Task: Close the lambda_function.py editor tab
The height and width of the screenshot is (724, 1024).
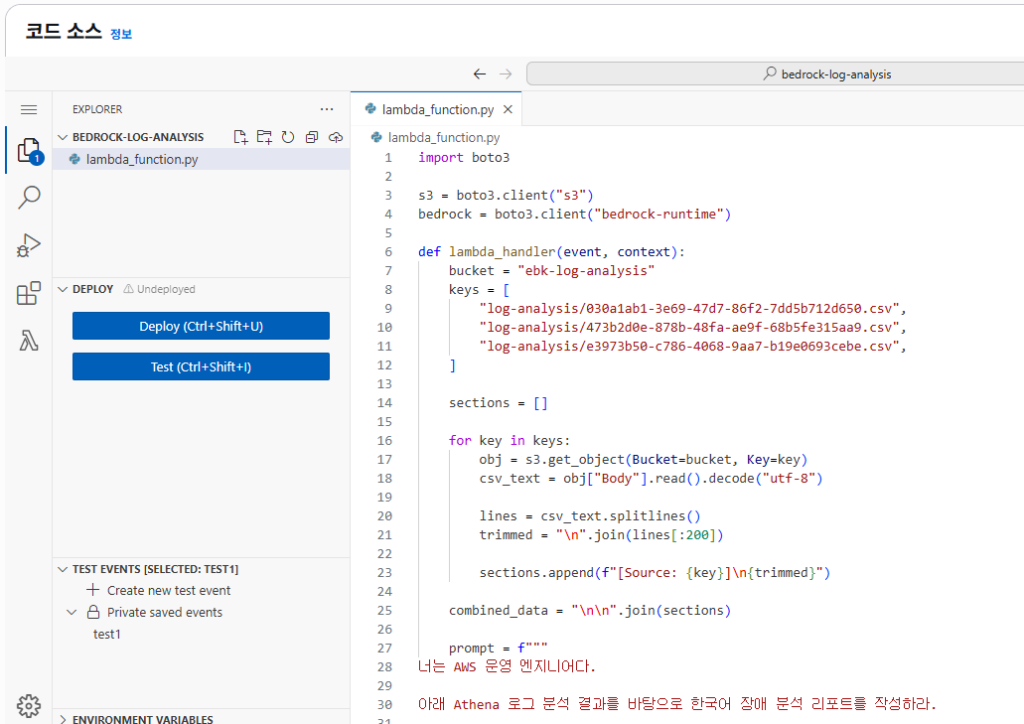Action: coord(508,110)
